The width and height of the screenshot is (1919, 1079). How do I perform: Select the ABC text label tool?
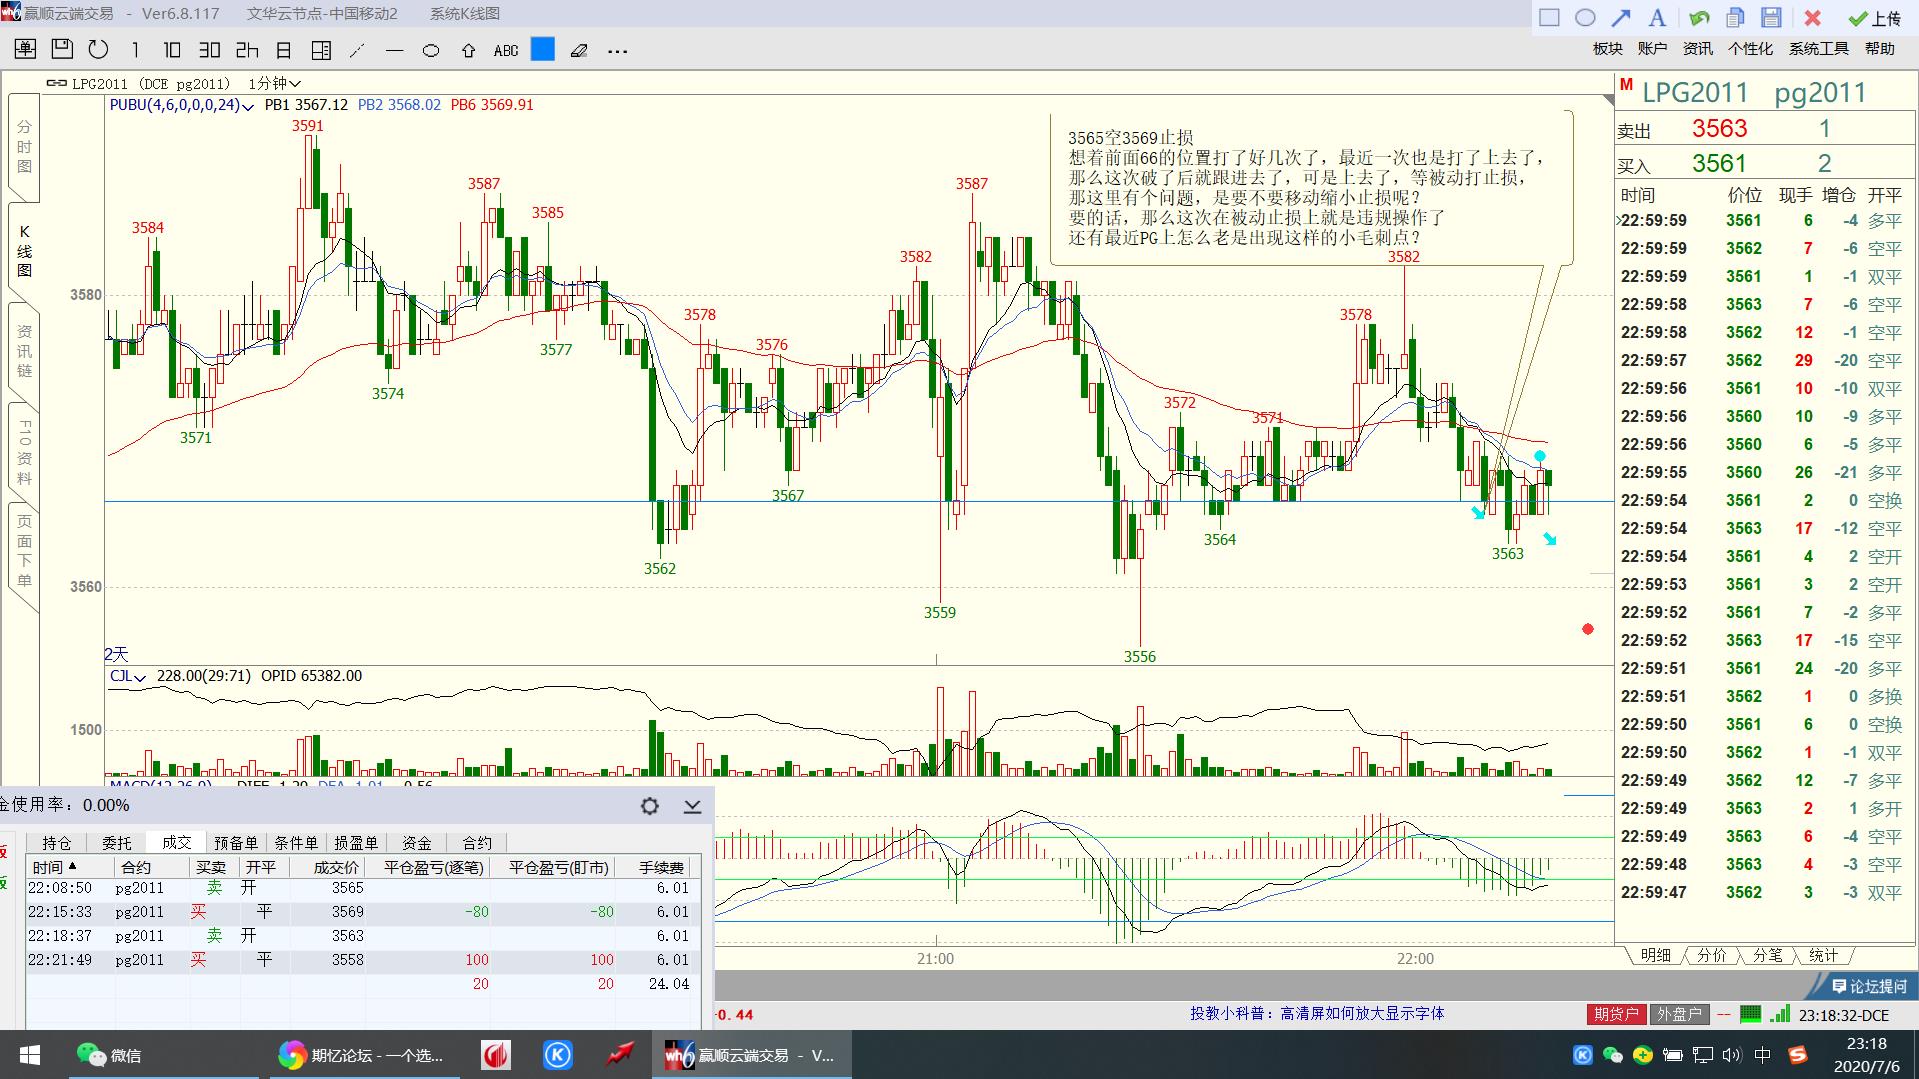tap(506, 50)
